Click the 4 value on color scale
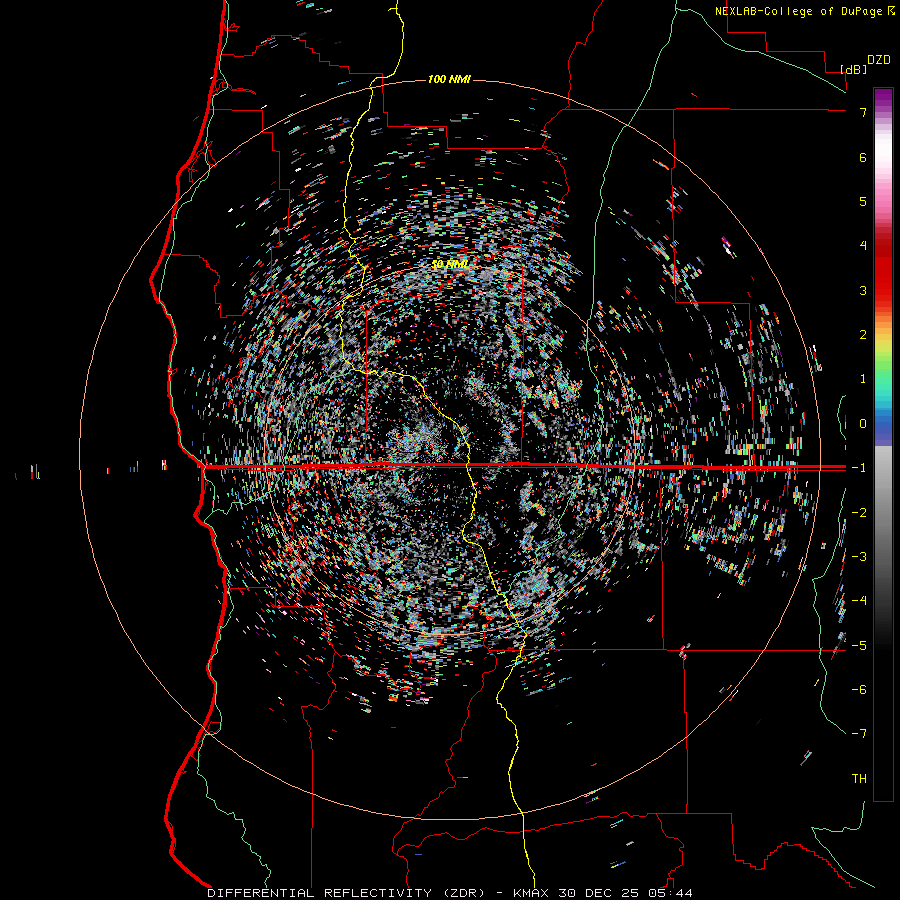The image size is (900, 900). pos(863,246)
